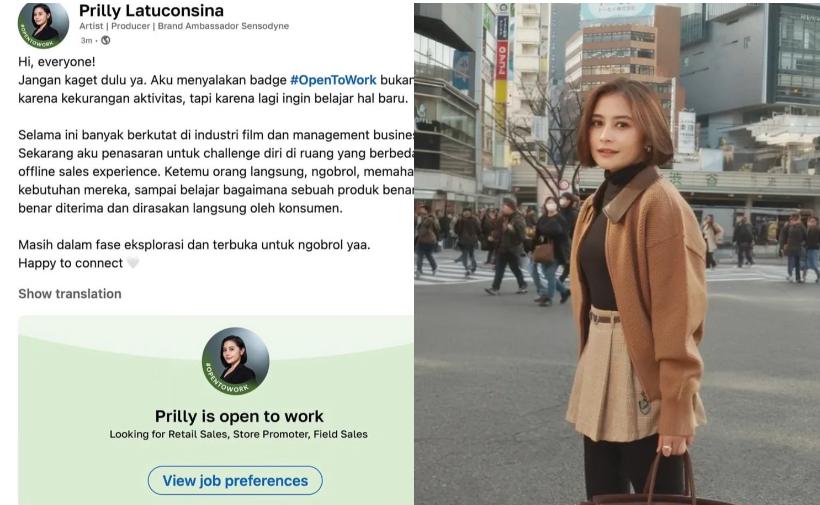
Task: Click the Hi, everyone! greeting line
Action: click(56, 62)
